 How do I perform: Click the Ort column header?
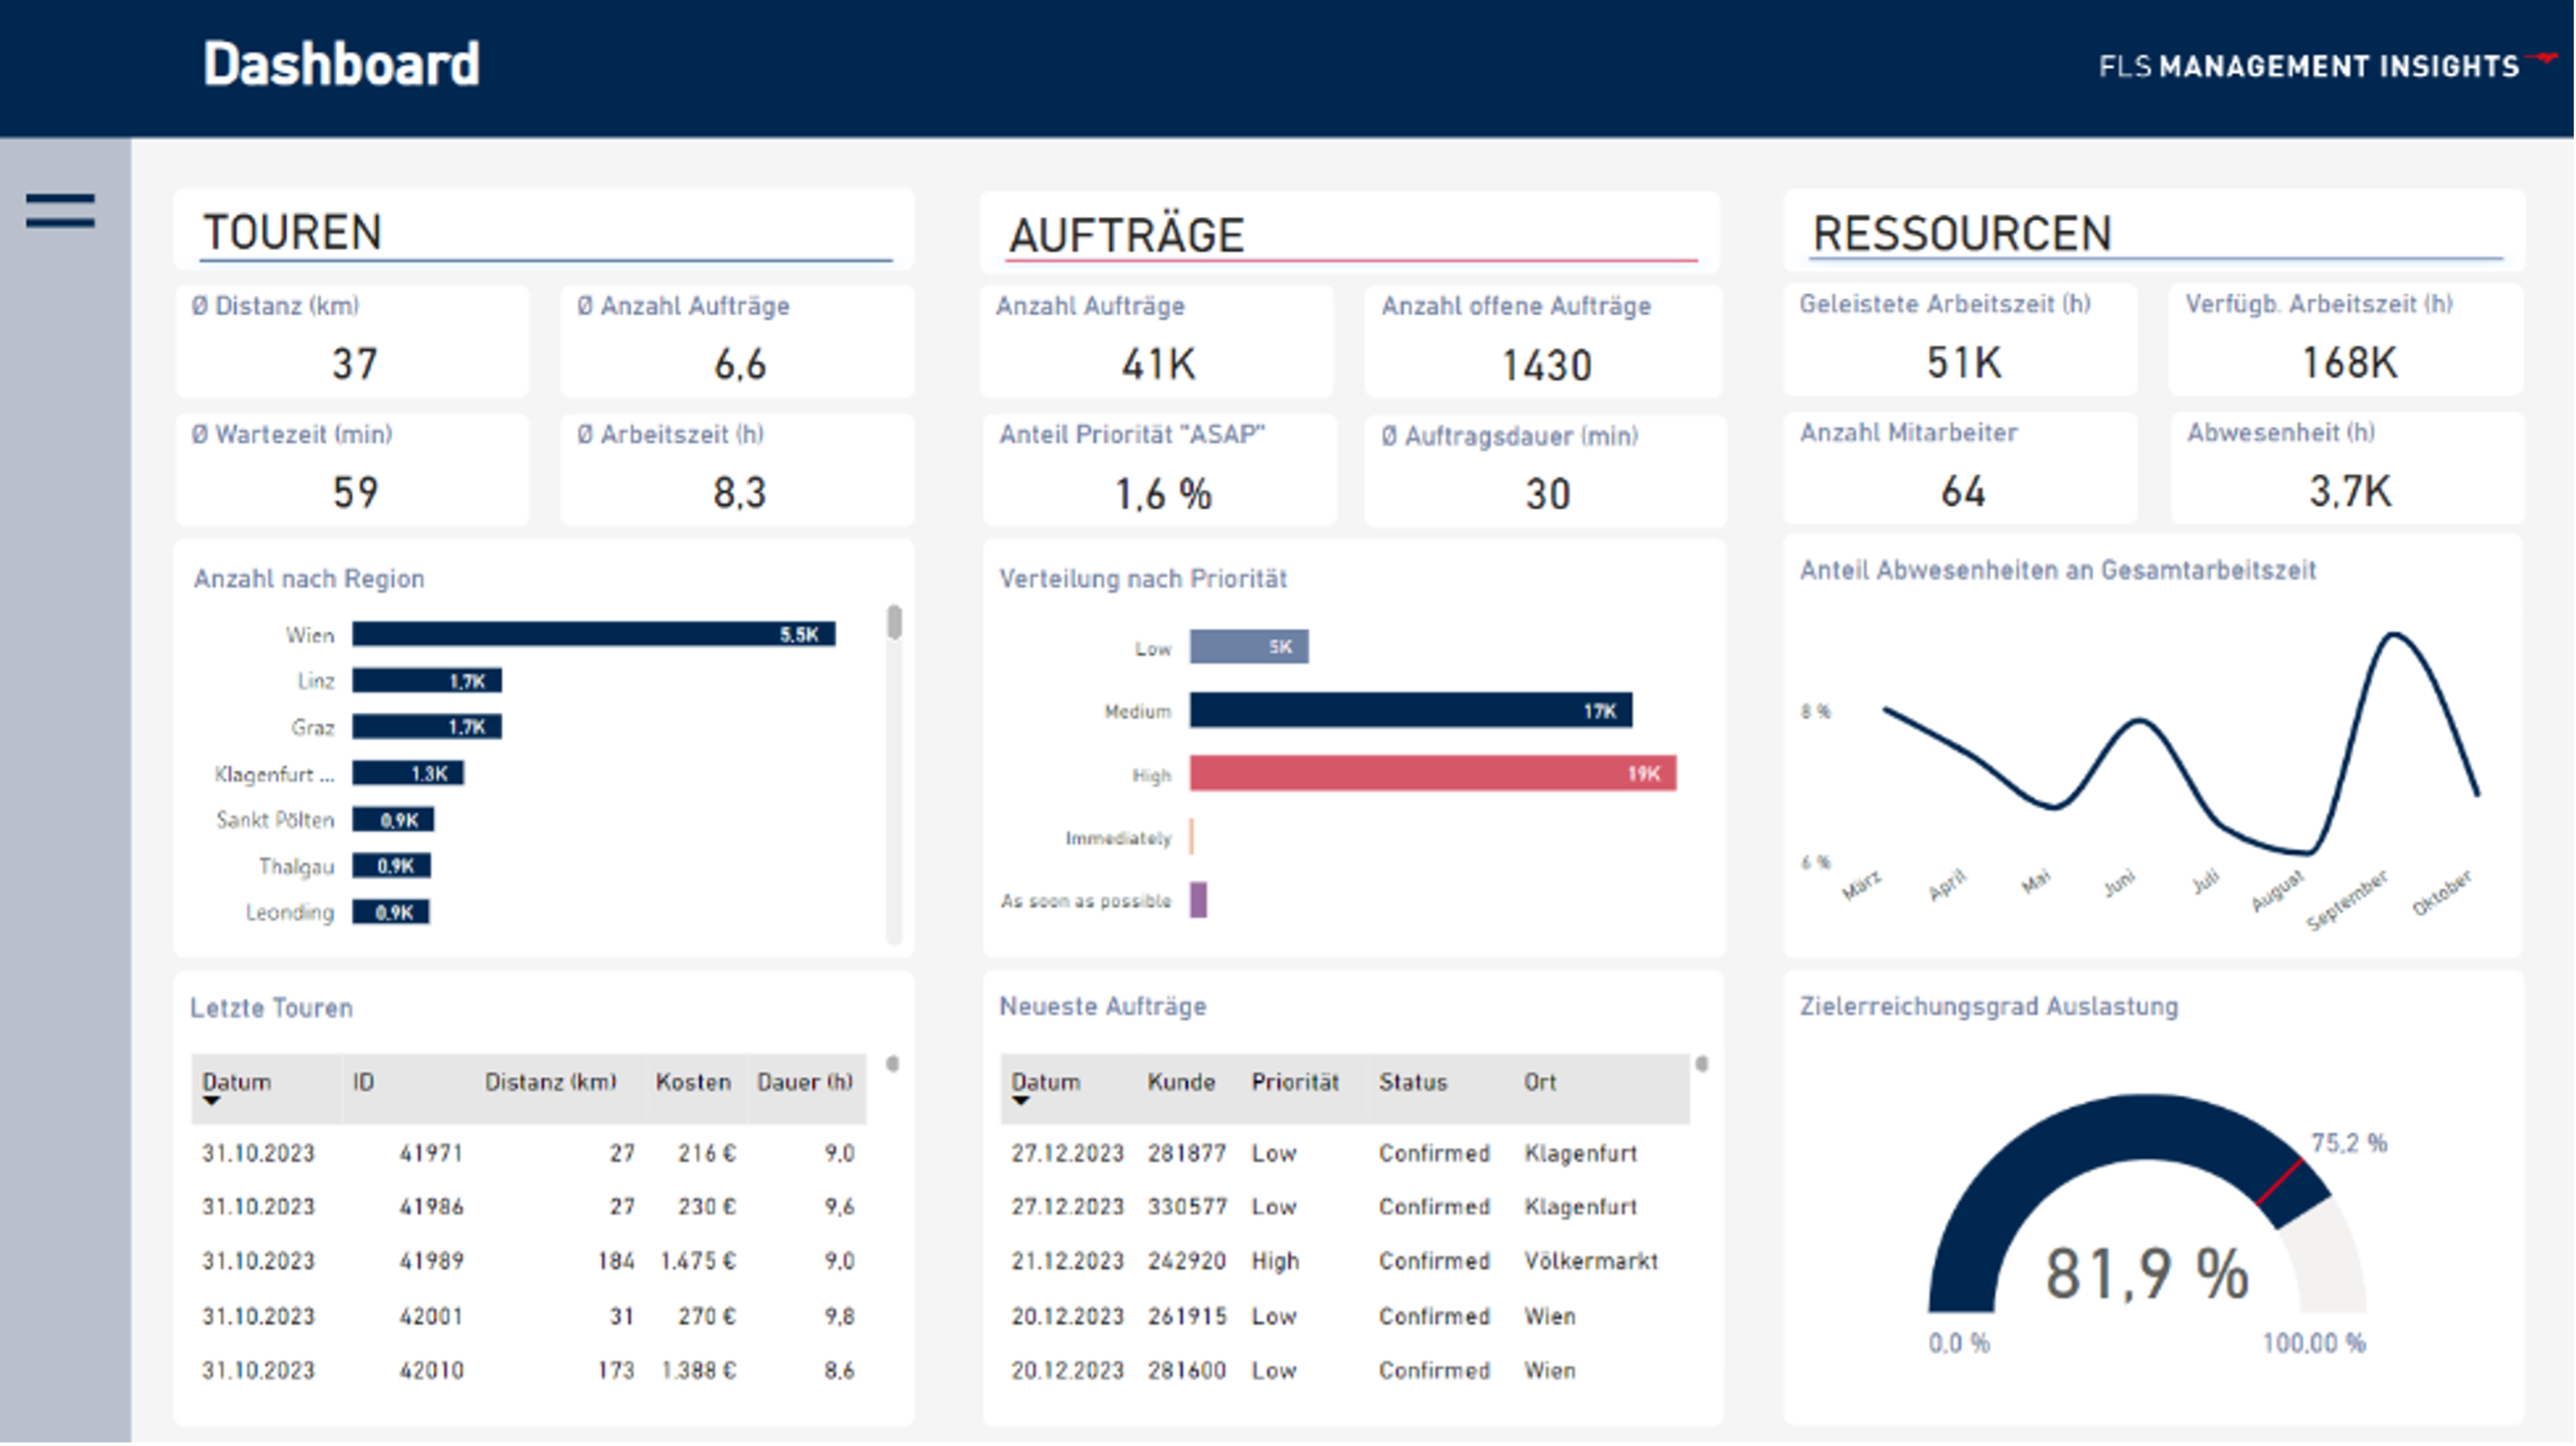point(1540,1082)
